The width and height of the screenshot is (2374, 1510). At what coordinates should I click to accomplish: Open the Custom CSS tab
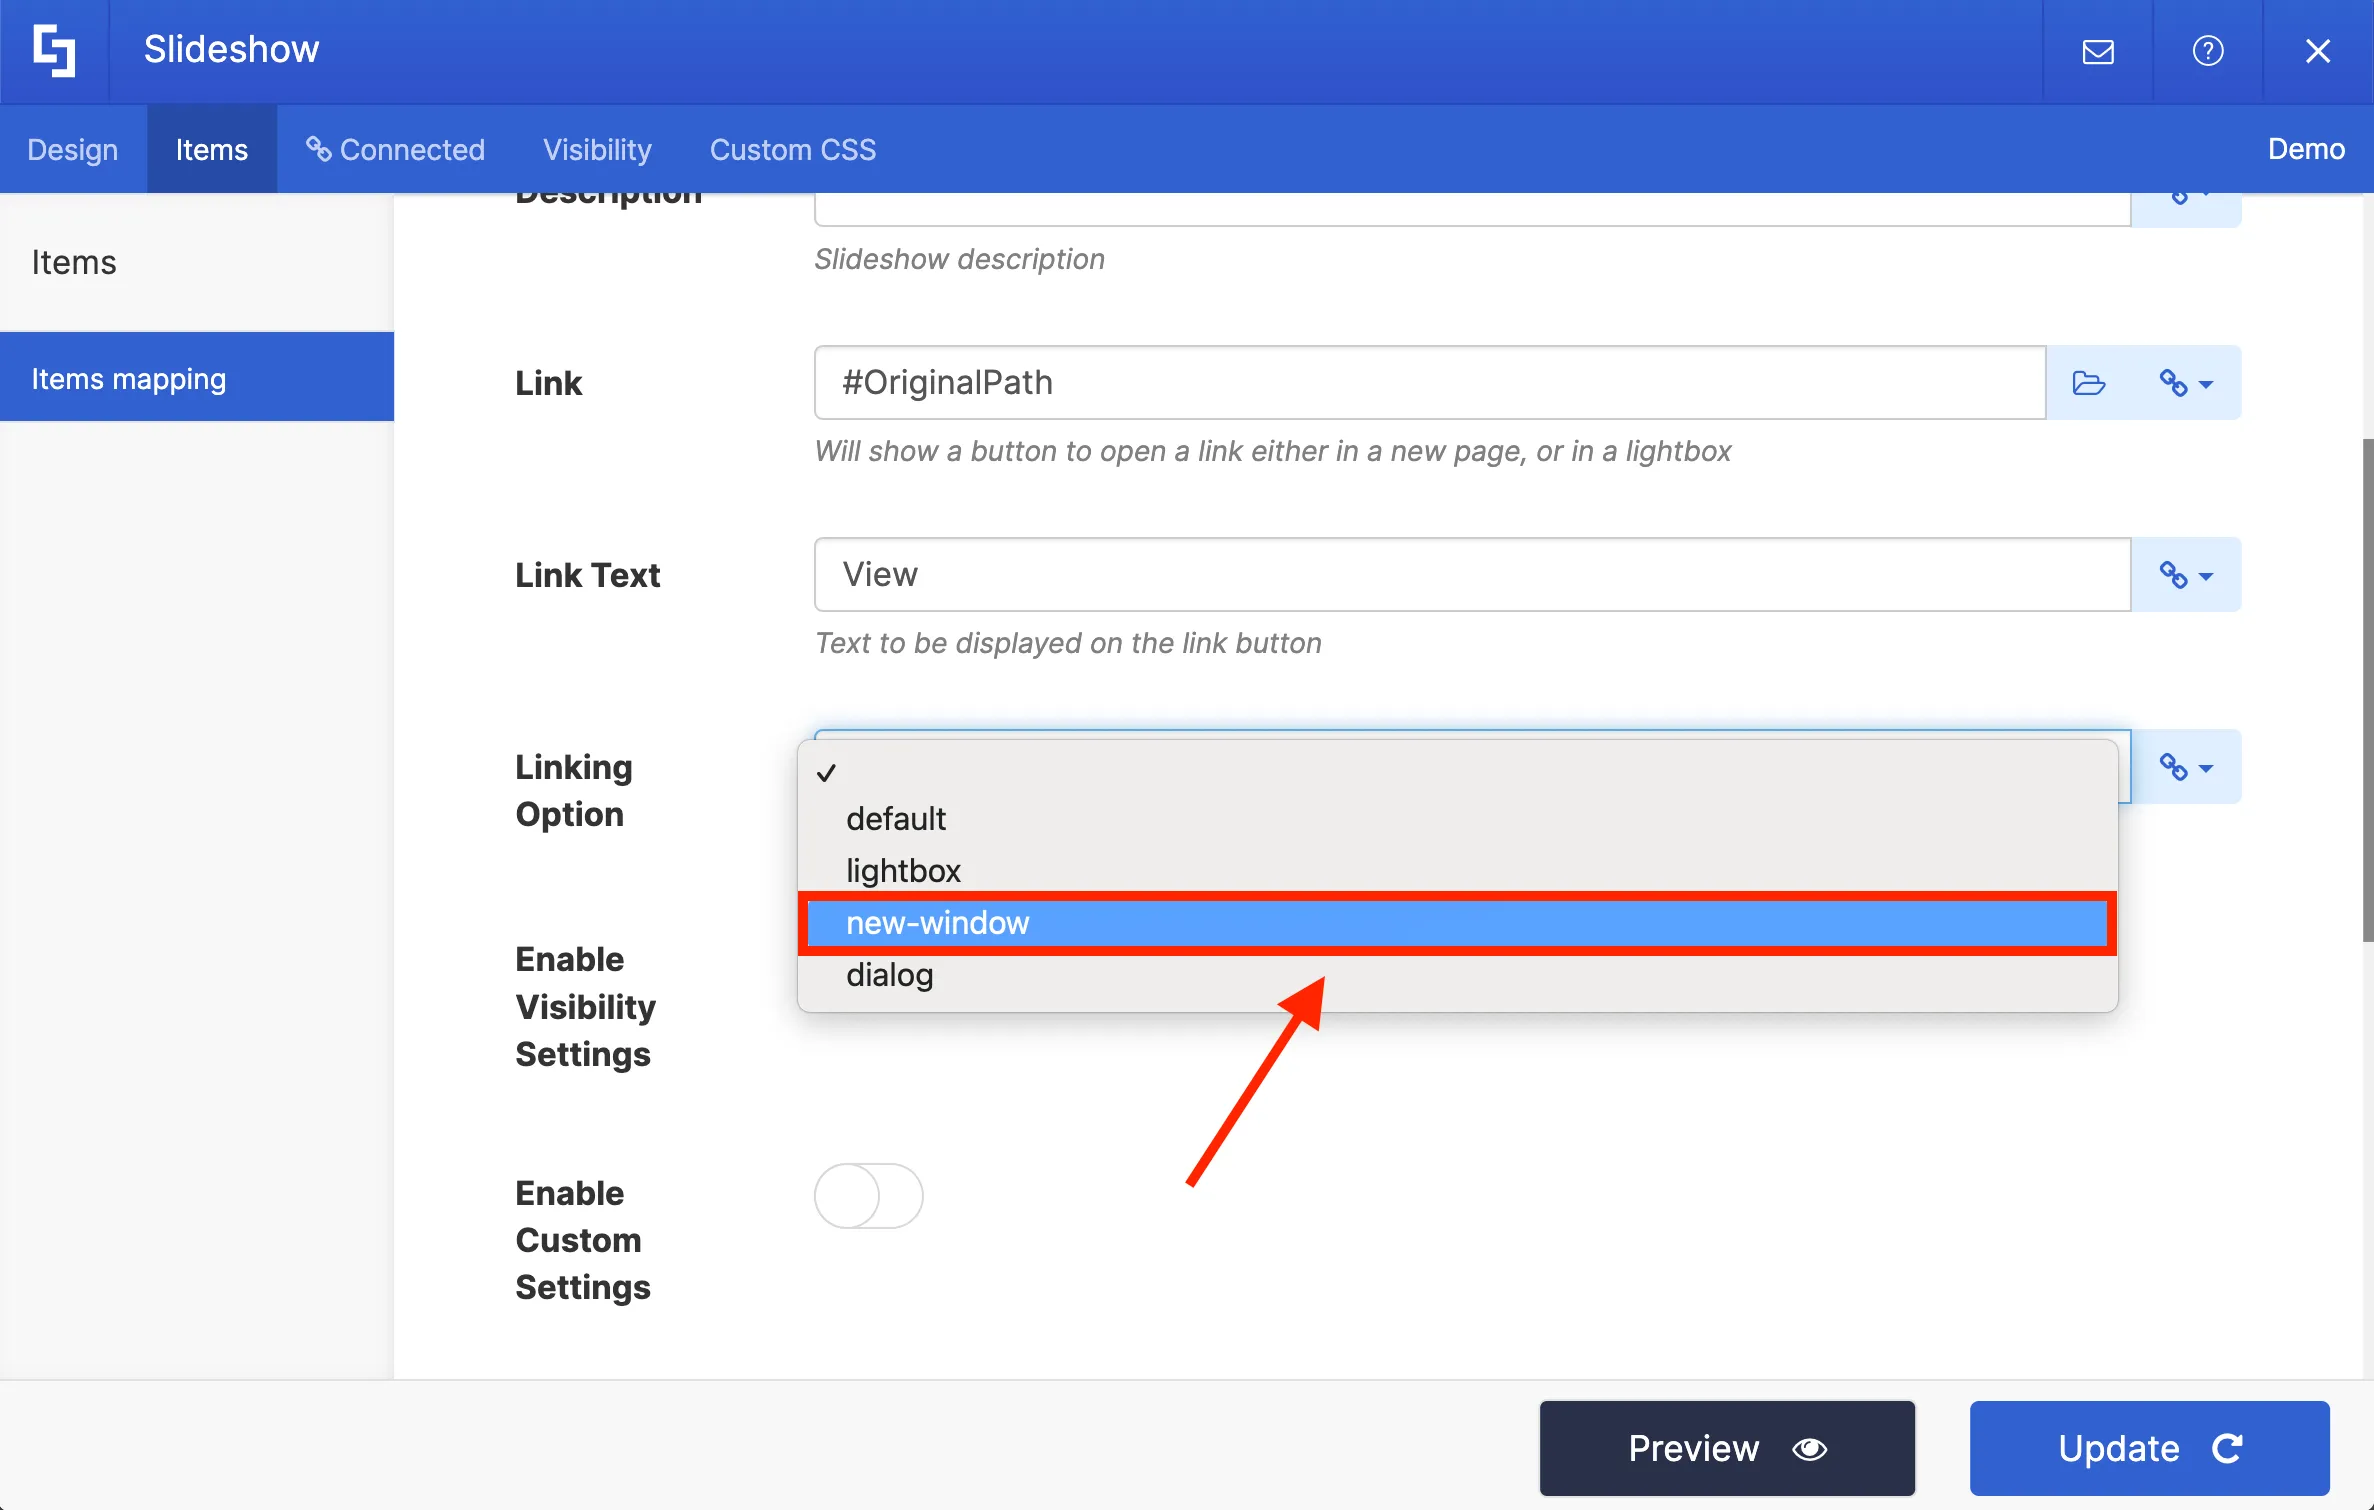click(x=792, y=149)
